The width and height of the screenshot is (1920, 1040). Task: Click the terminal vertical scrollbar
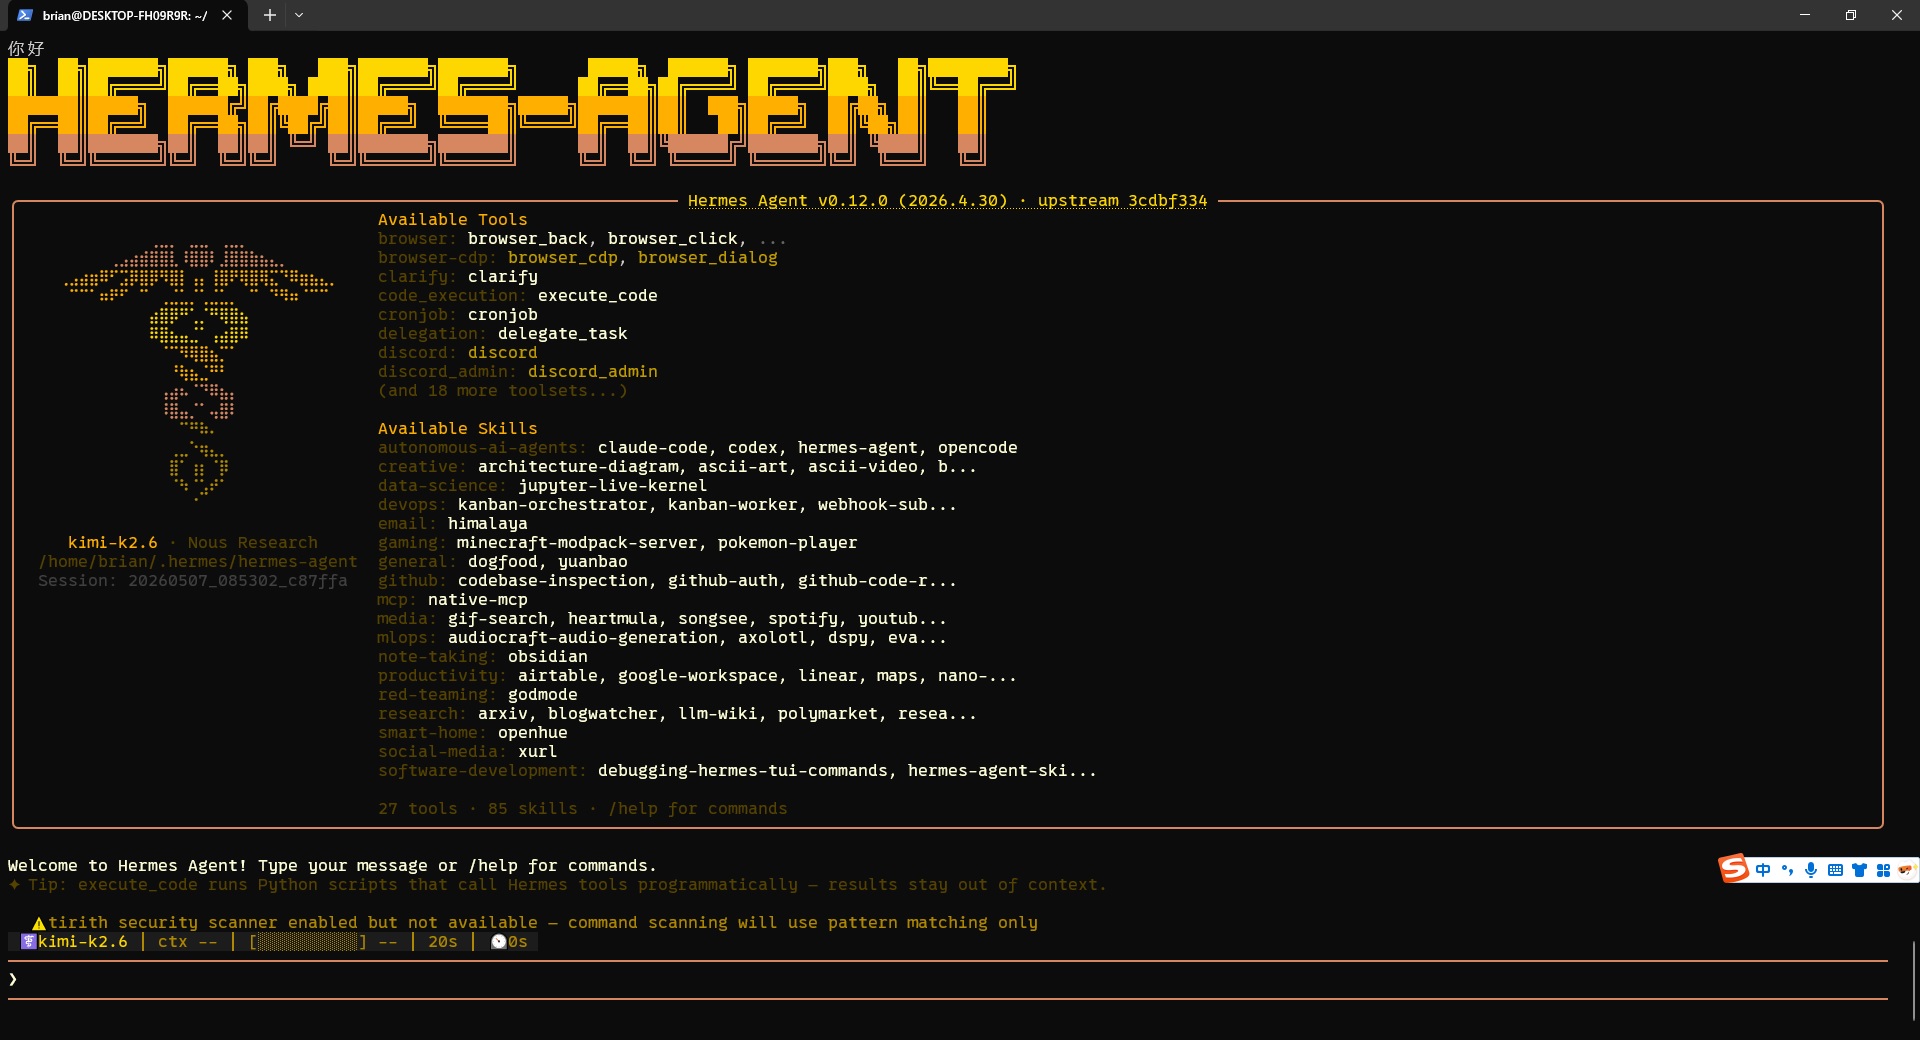[1913, 980]
